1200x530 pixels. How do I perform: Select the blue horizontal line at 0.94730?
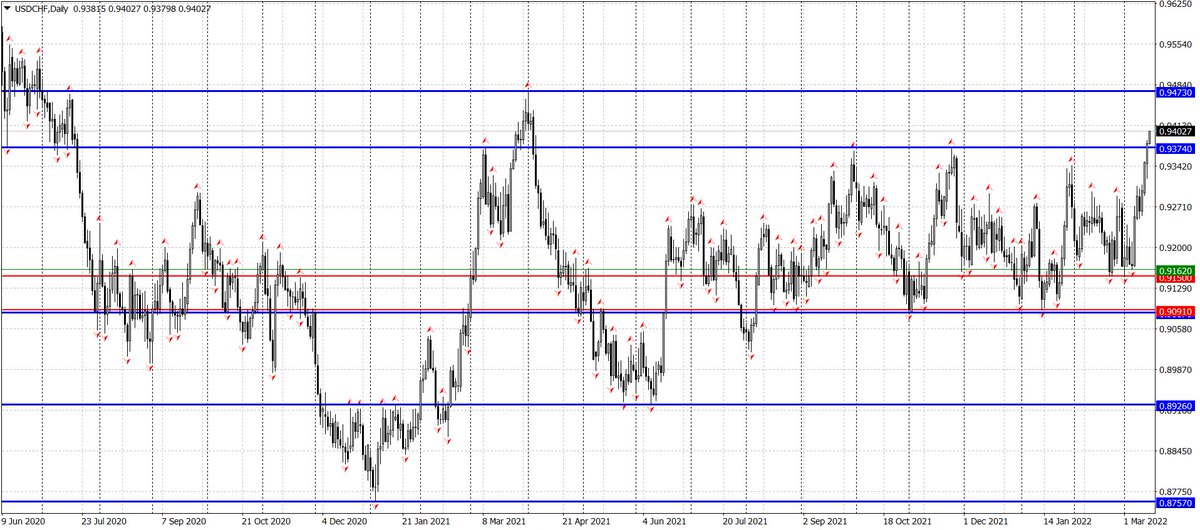tap(577, 91)
